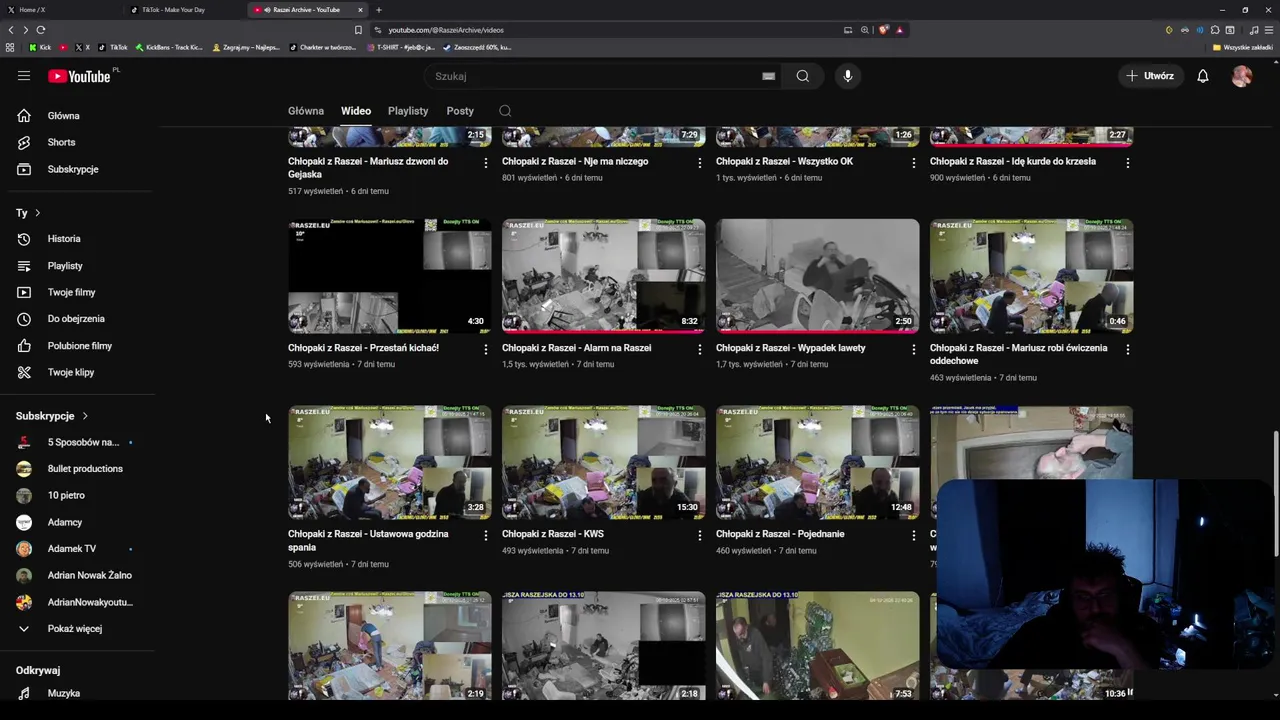This screenshot has width=1280, height=720.
Task: Switch to TikTok - Make Your Day tab
Action: 185,10
